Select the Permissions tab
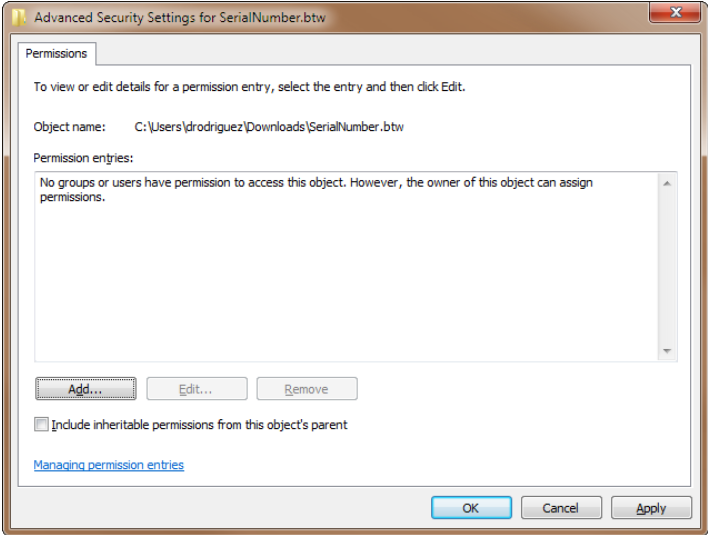Viewport: 708px width, 535px height. [56, 53]
